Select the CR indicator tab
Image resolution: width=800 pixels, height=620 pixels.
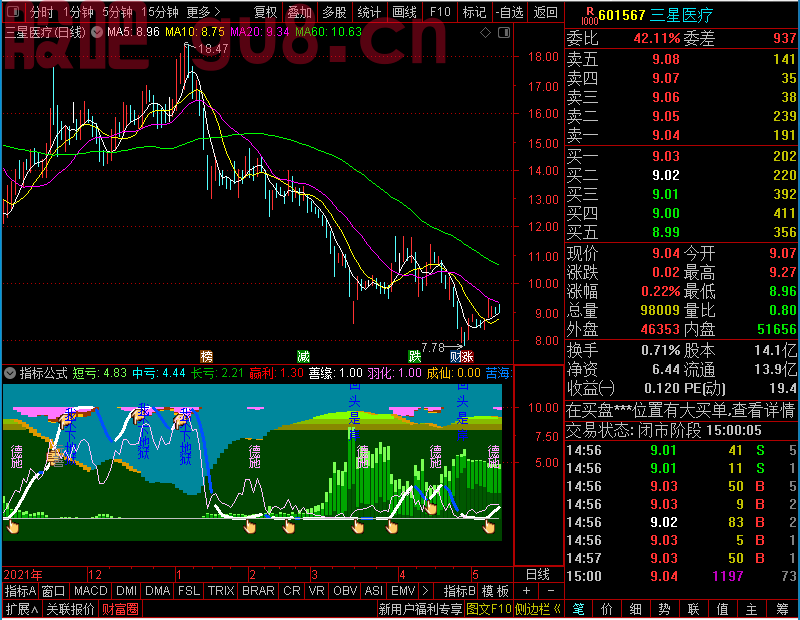pyautogui.click(x=292, y=591)
